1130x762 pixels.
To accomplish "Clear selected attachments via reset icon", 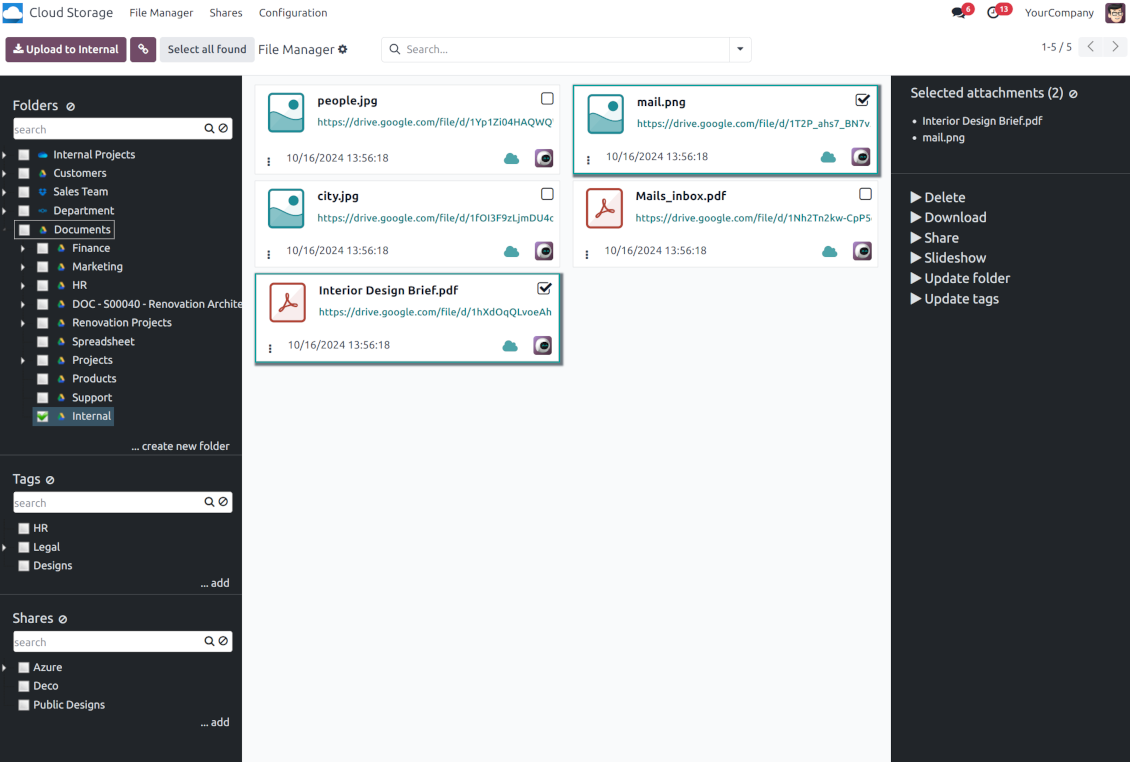I will (x=1073, y=94).
